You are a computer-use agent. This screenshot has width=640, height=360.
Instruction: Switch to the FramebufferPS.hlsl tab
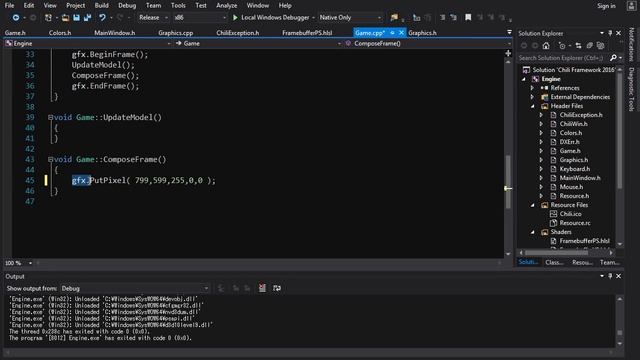(307, 33)
